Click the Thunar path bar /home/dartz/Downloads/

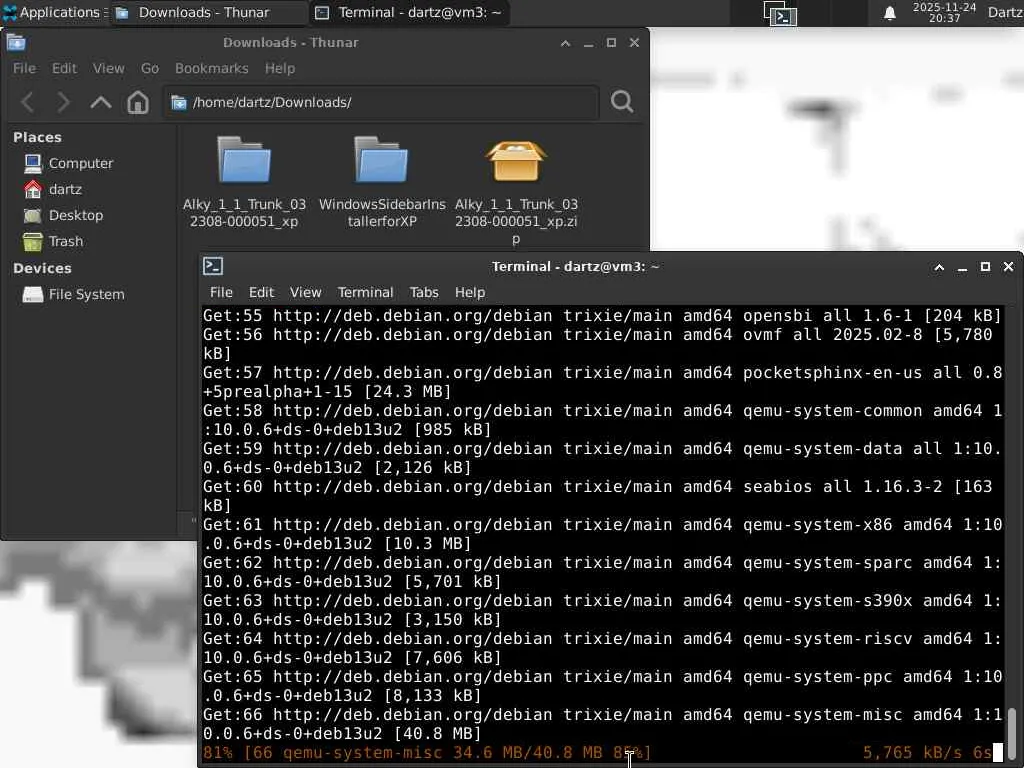[x=381, y=102]
